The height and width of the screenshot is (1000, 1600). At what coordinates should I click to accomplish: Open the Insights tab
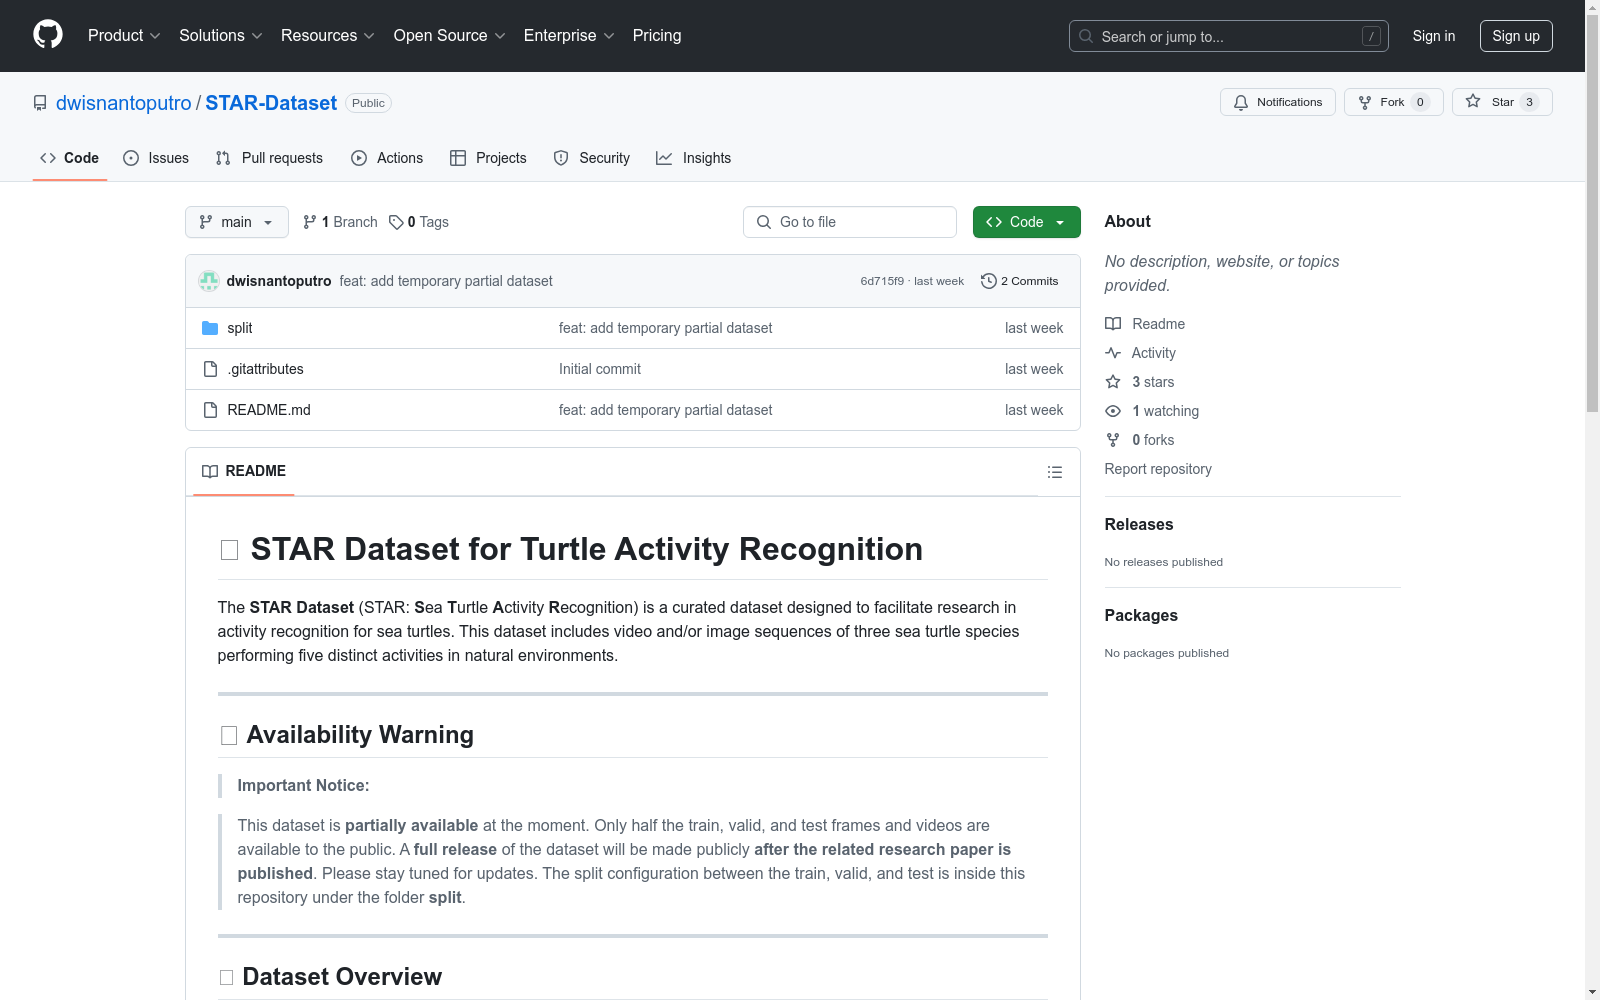pyautogui.click(x=694, y=158)
